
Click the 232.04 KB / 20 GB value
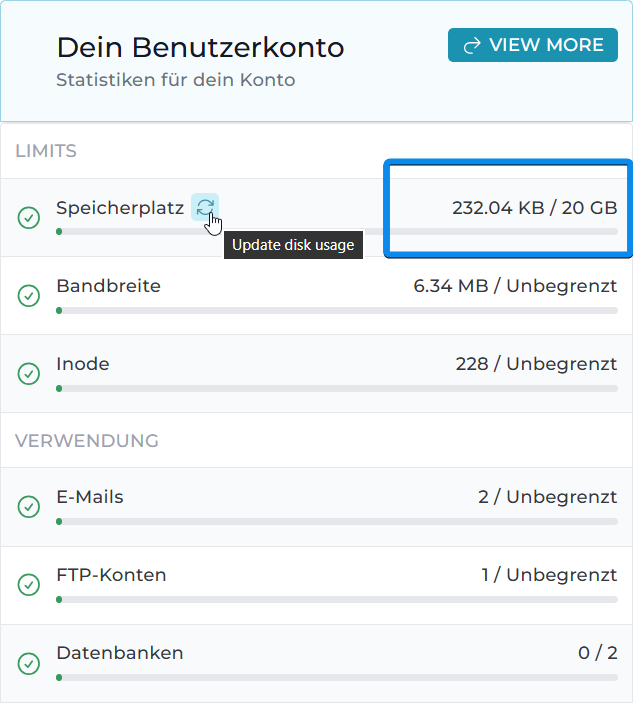coord(534,208)
